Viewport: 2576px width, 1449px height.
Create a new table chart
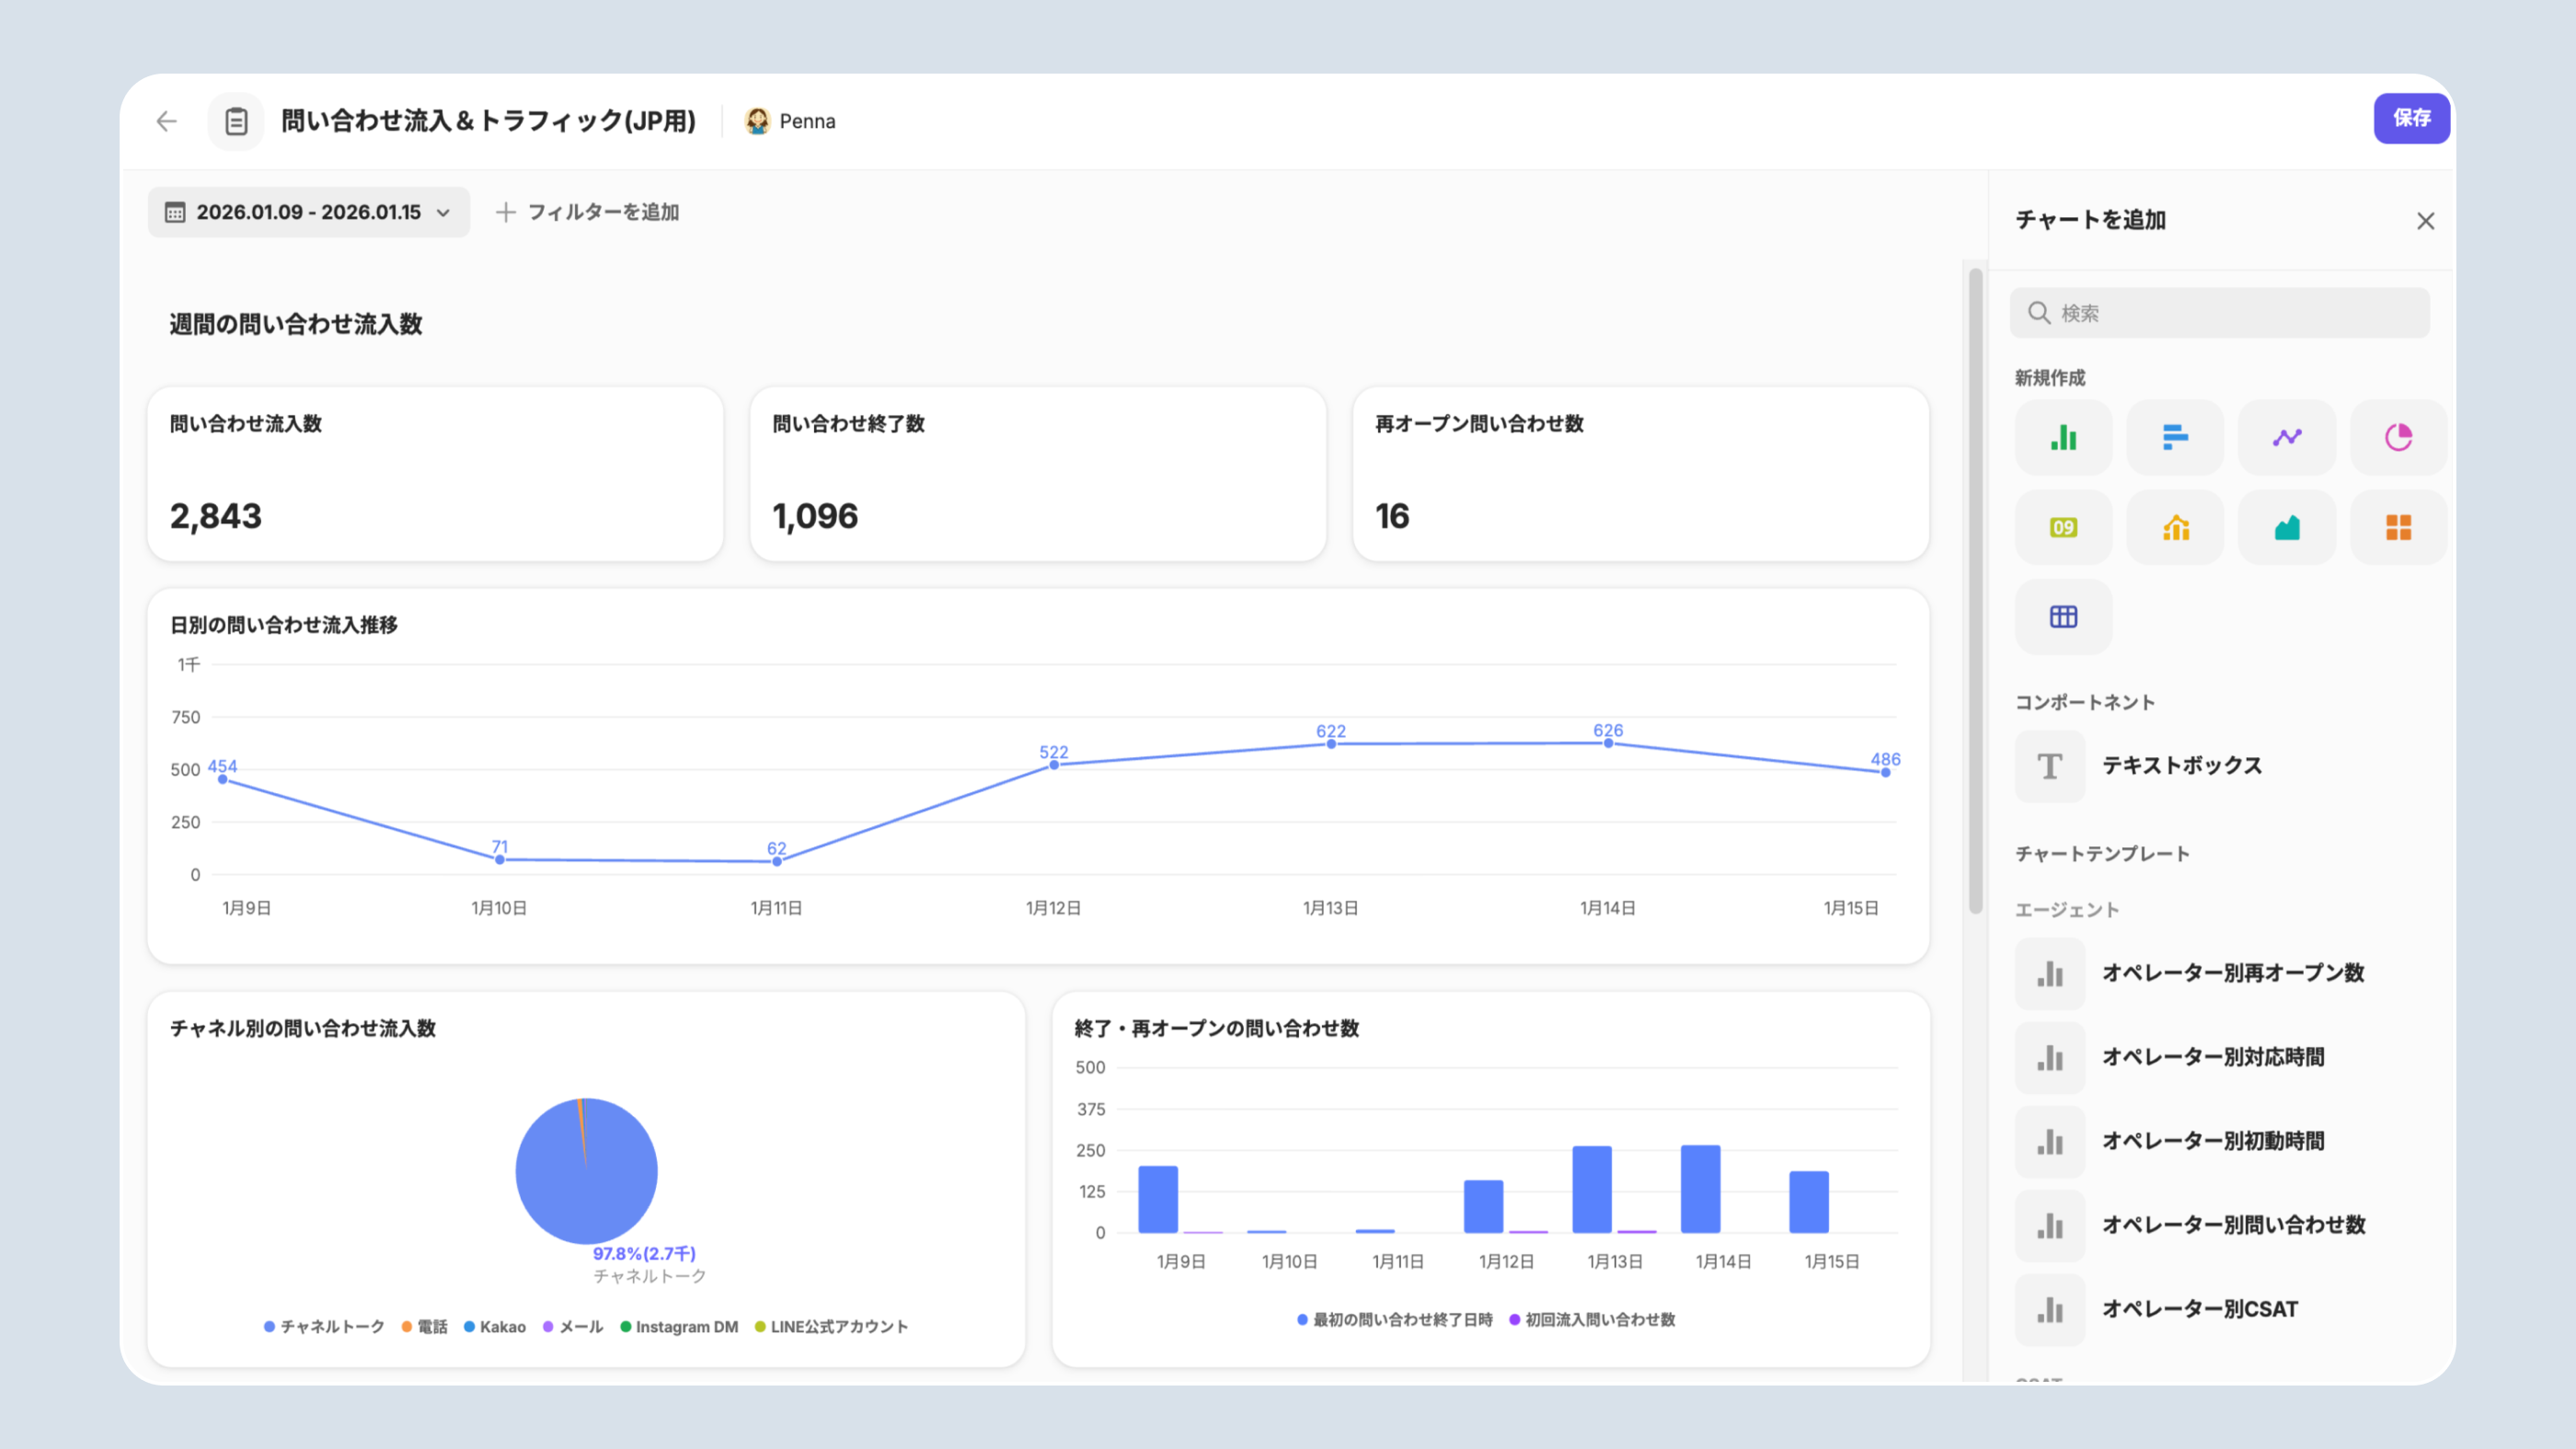[2063, 616]
